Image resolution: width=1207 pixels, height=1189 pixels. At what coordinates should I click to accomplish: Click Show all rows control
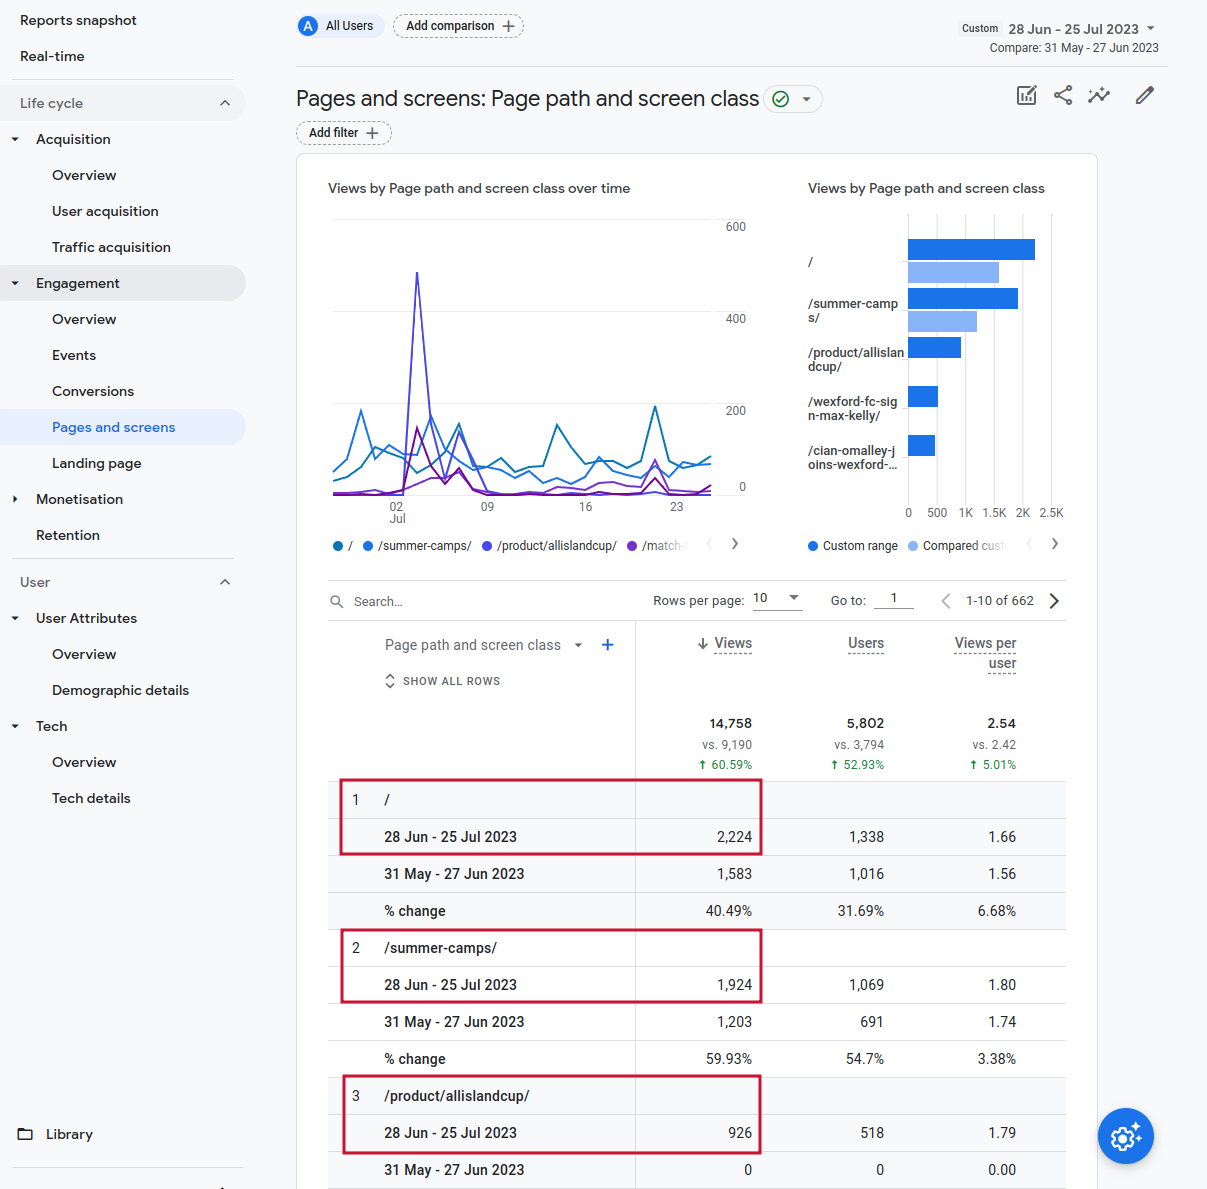pyautogui.click(x=442, y=680)
